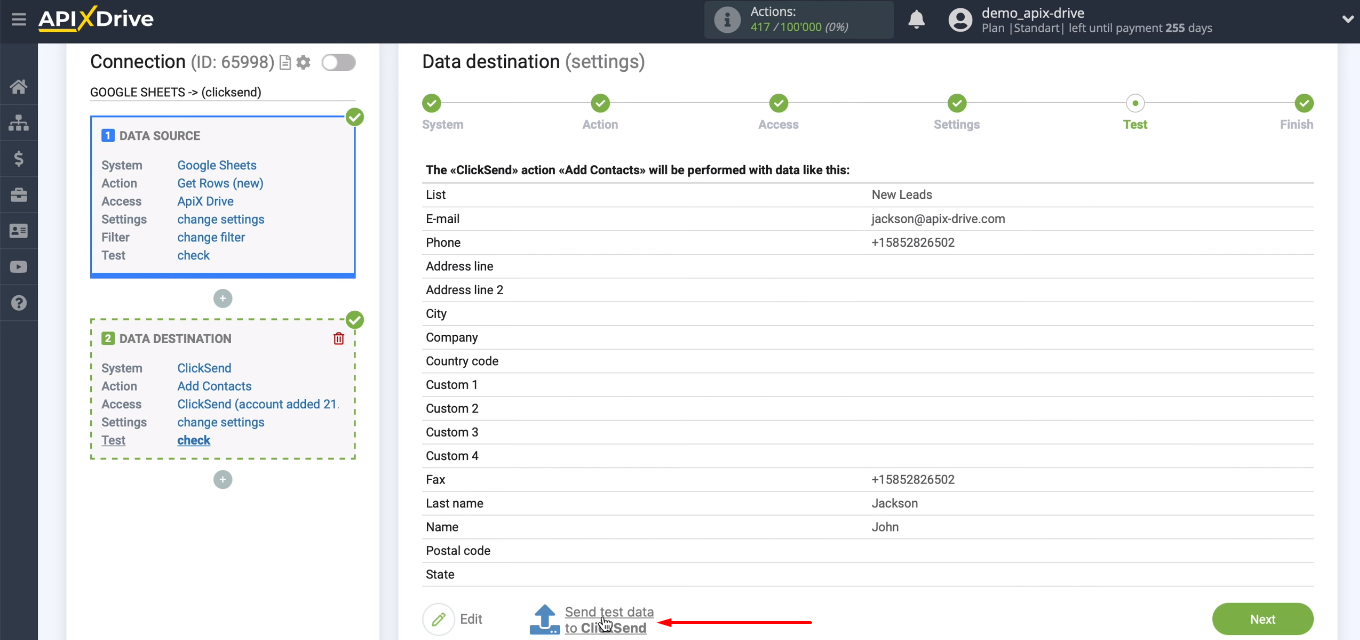Go to the System step
The width and height of the screenshot is (1360, 640).
[x=432, y=103]
